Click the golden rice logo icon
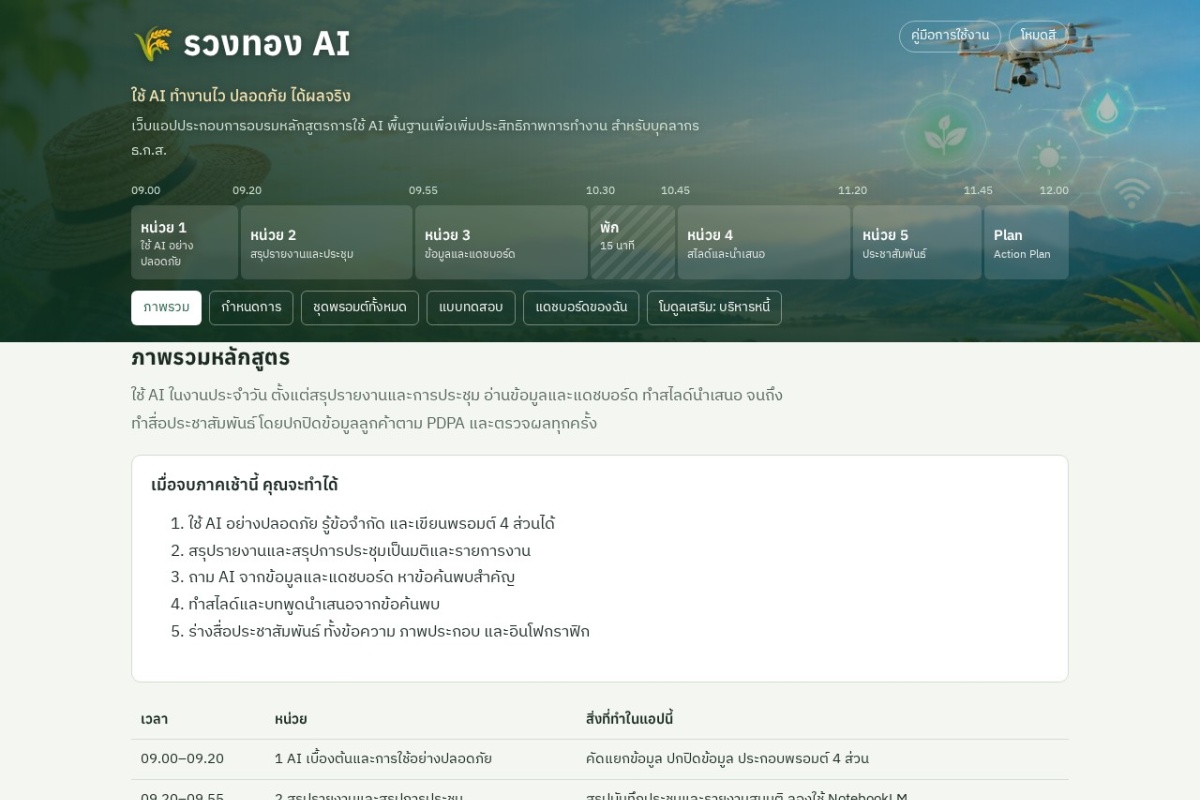1200x800 pixels. tap(153, 44)
